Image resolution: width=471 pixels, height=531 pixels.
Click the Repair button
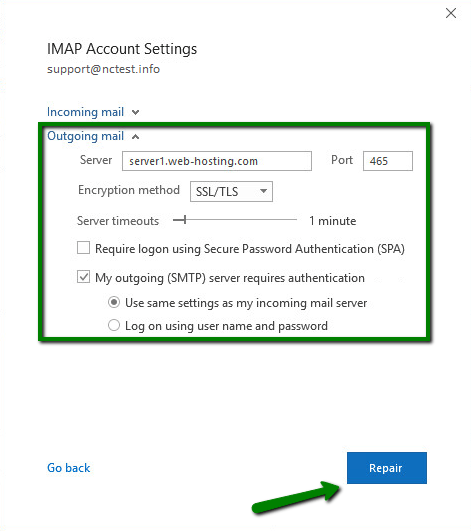[387, 468]
